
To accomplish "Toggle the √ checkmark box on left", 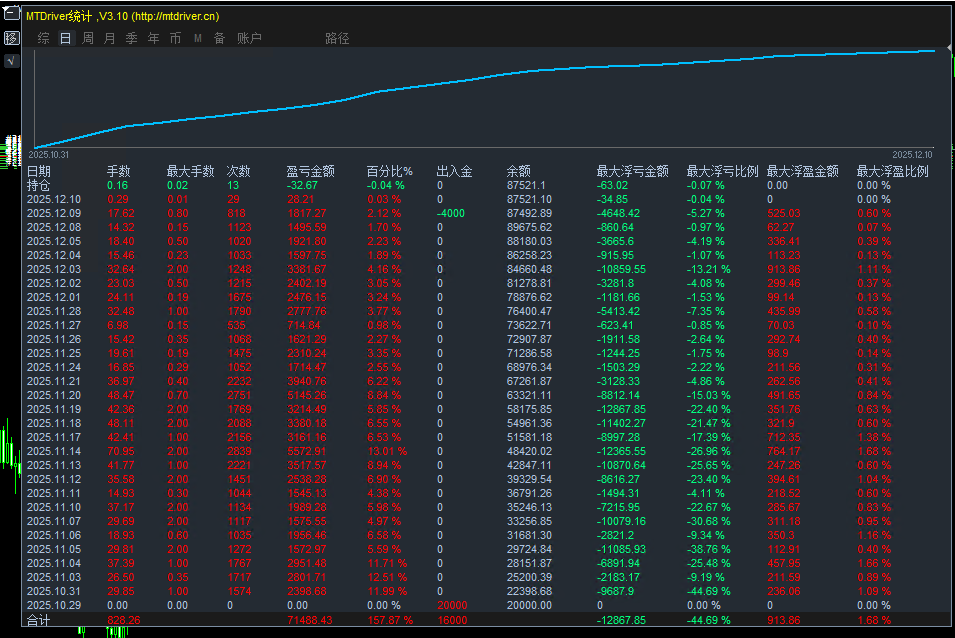I will pyautogui.click(x=12, y=61).
